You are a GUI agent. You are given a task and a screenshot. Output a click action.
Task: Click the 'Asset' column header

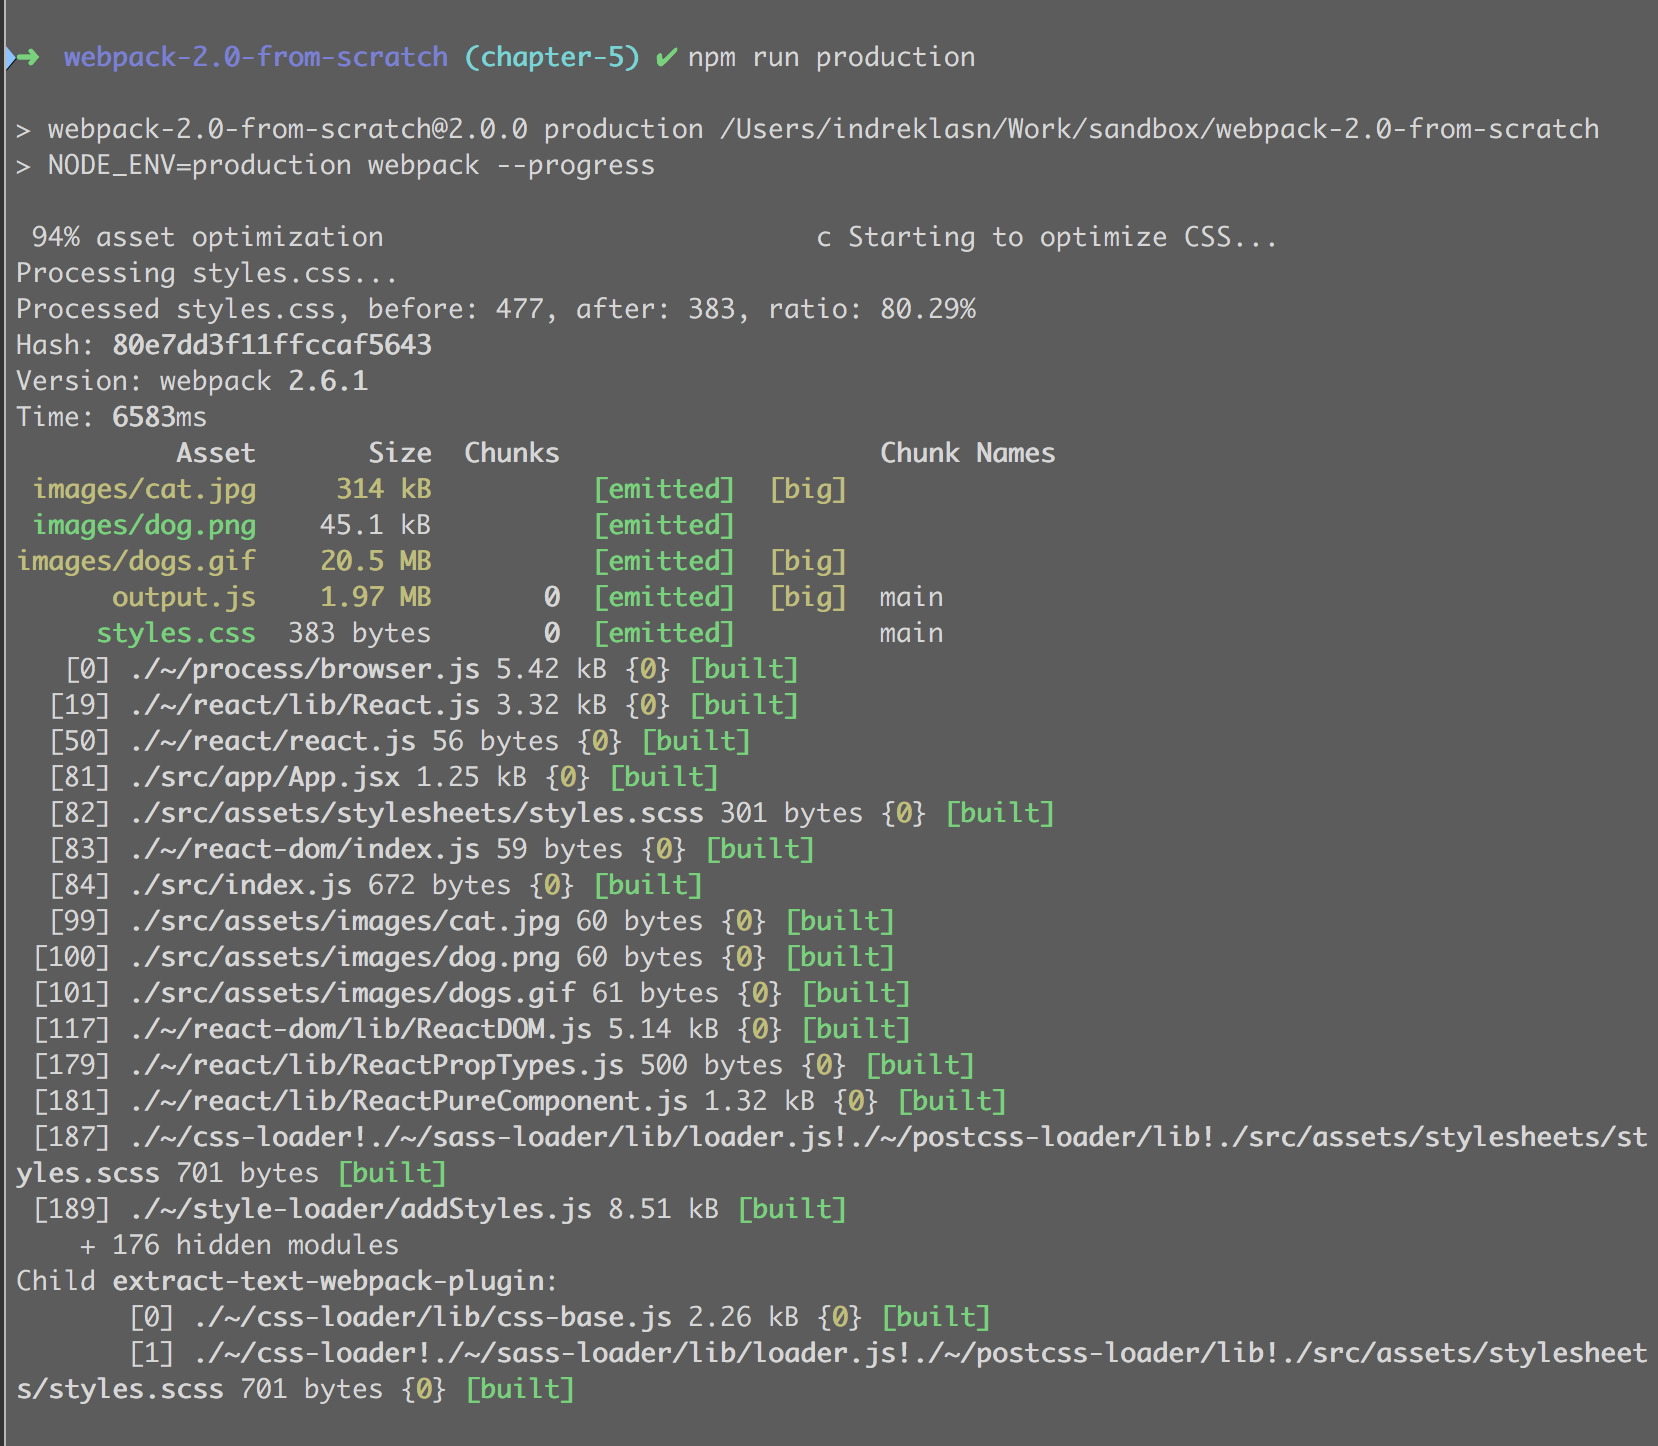[216, 453]
